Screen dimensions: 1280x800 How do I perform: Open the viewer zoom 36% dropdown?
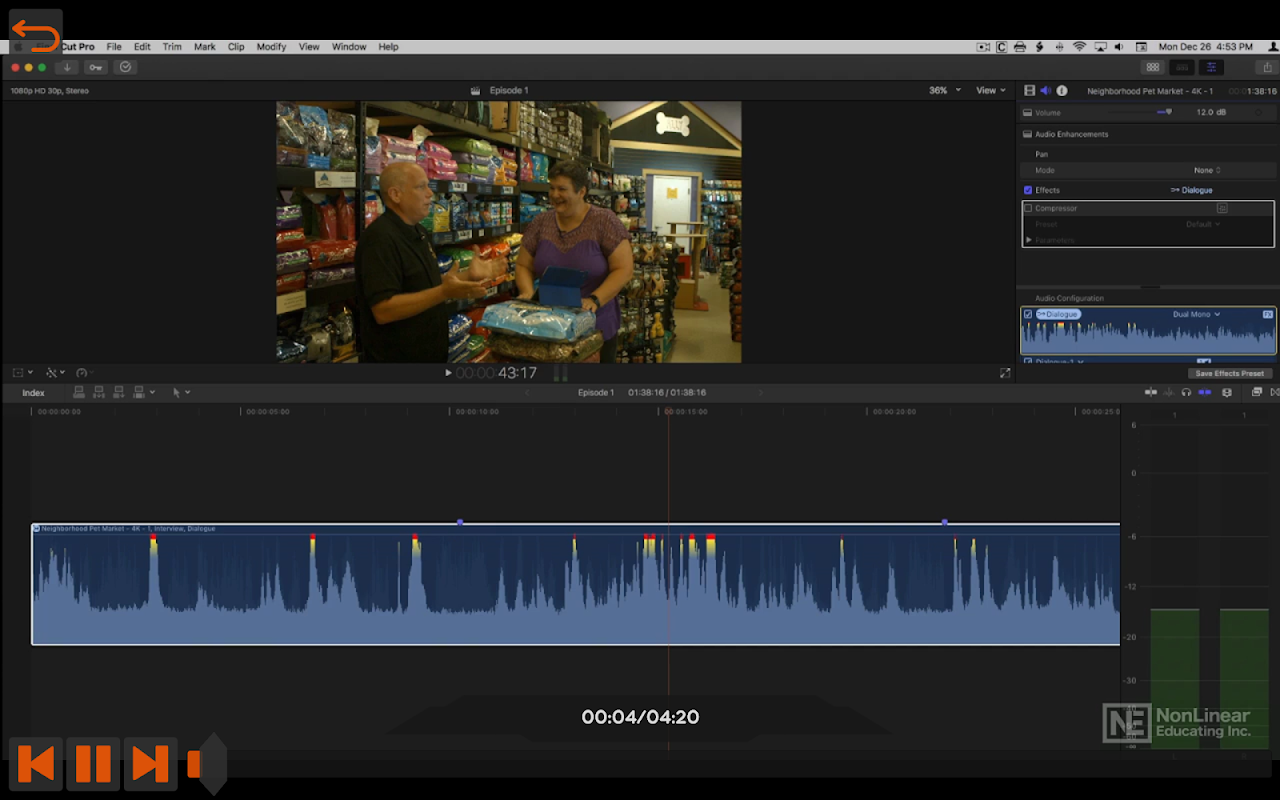[944, 90]
